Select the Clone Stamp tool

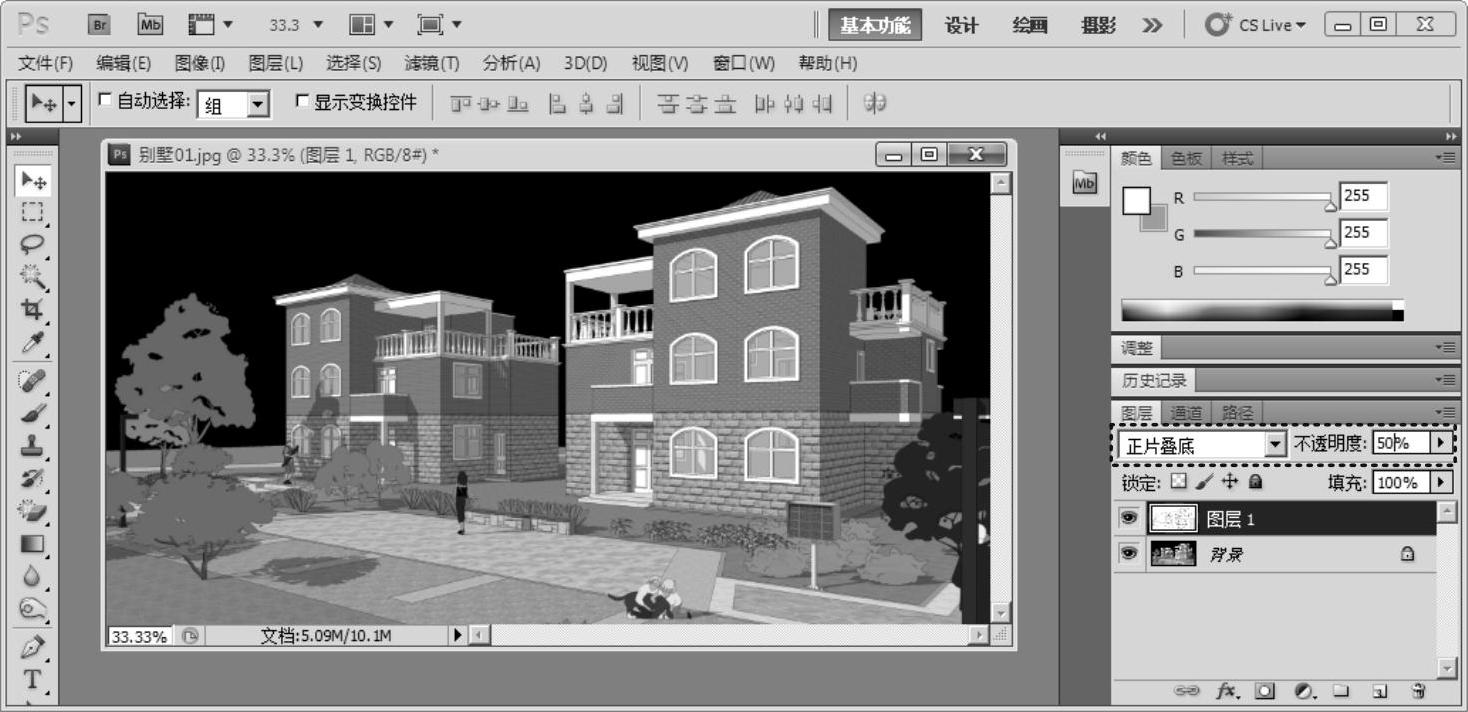point(33,445)
